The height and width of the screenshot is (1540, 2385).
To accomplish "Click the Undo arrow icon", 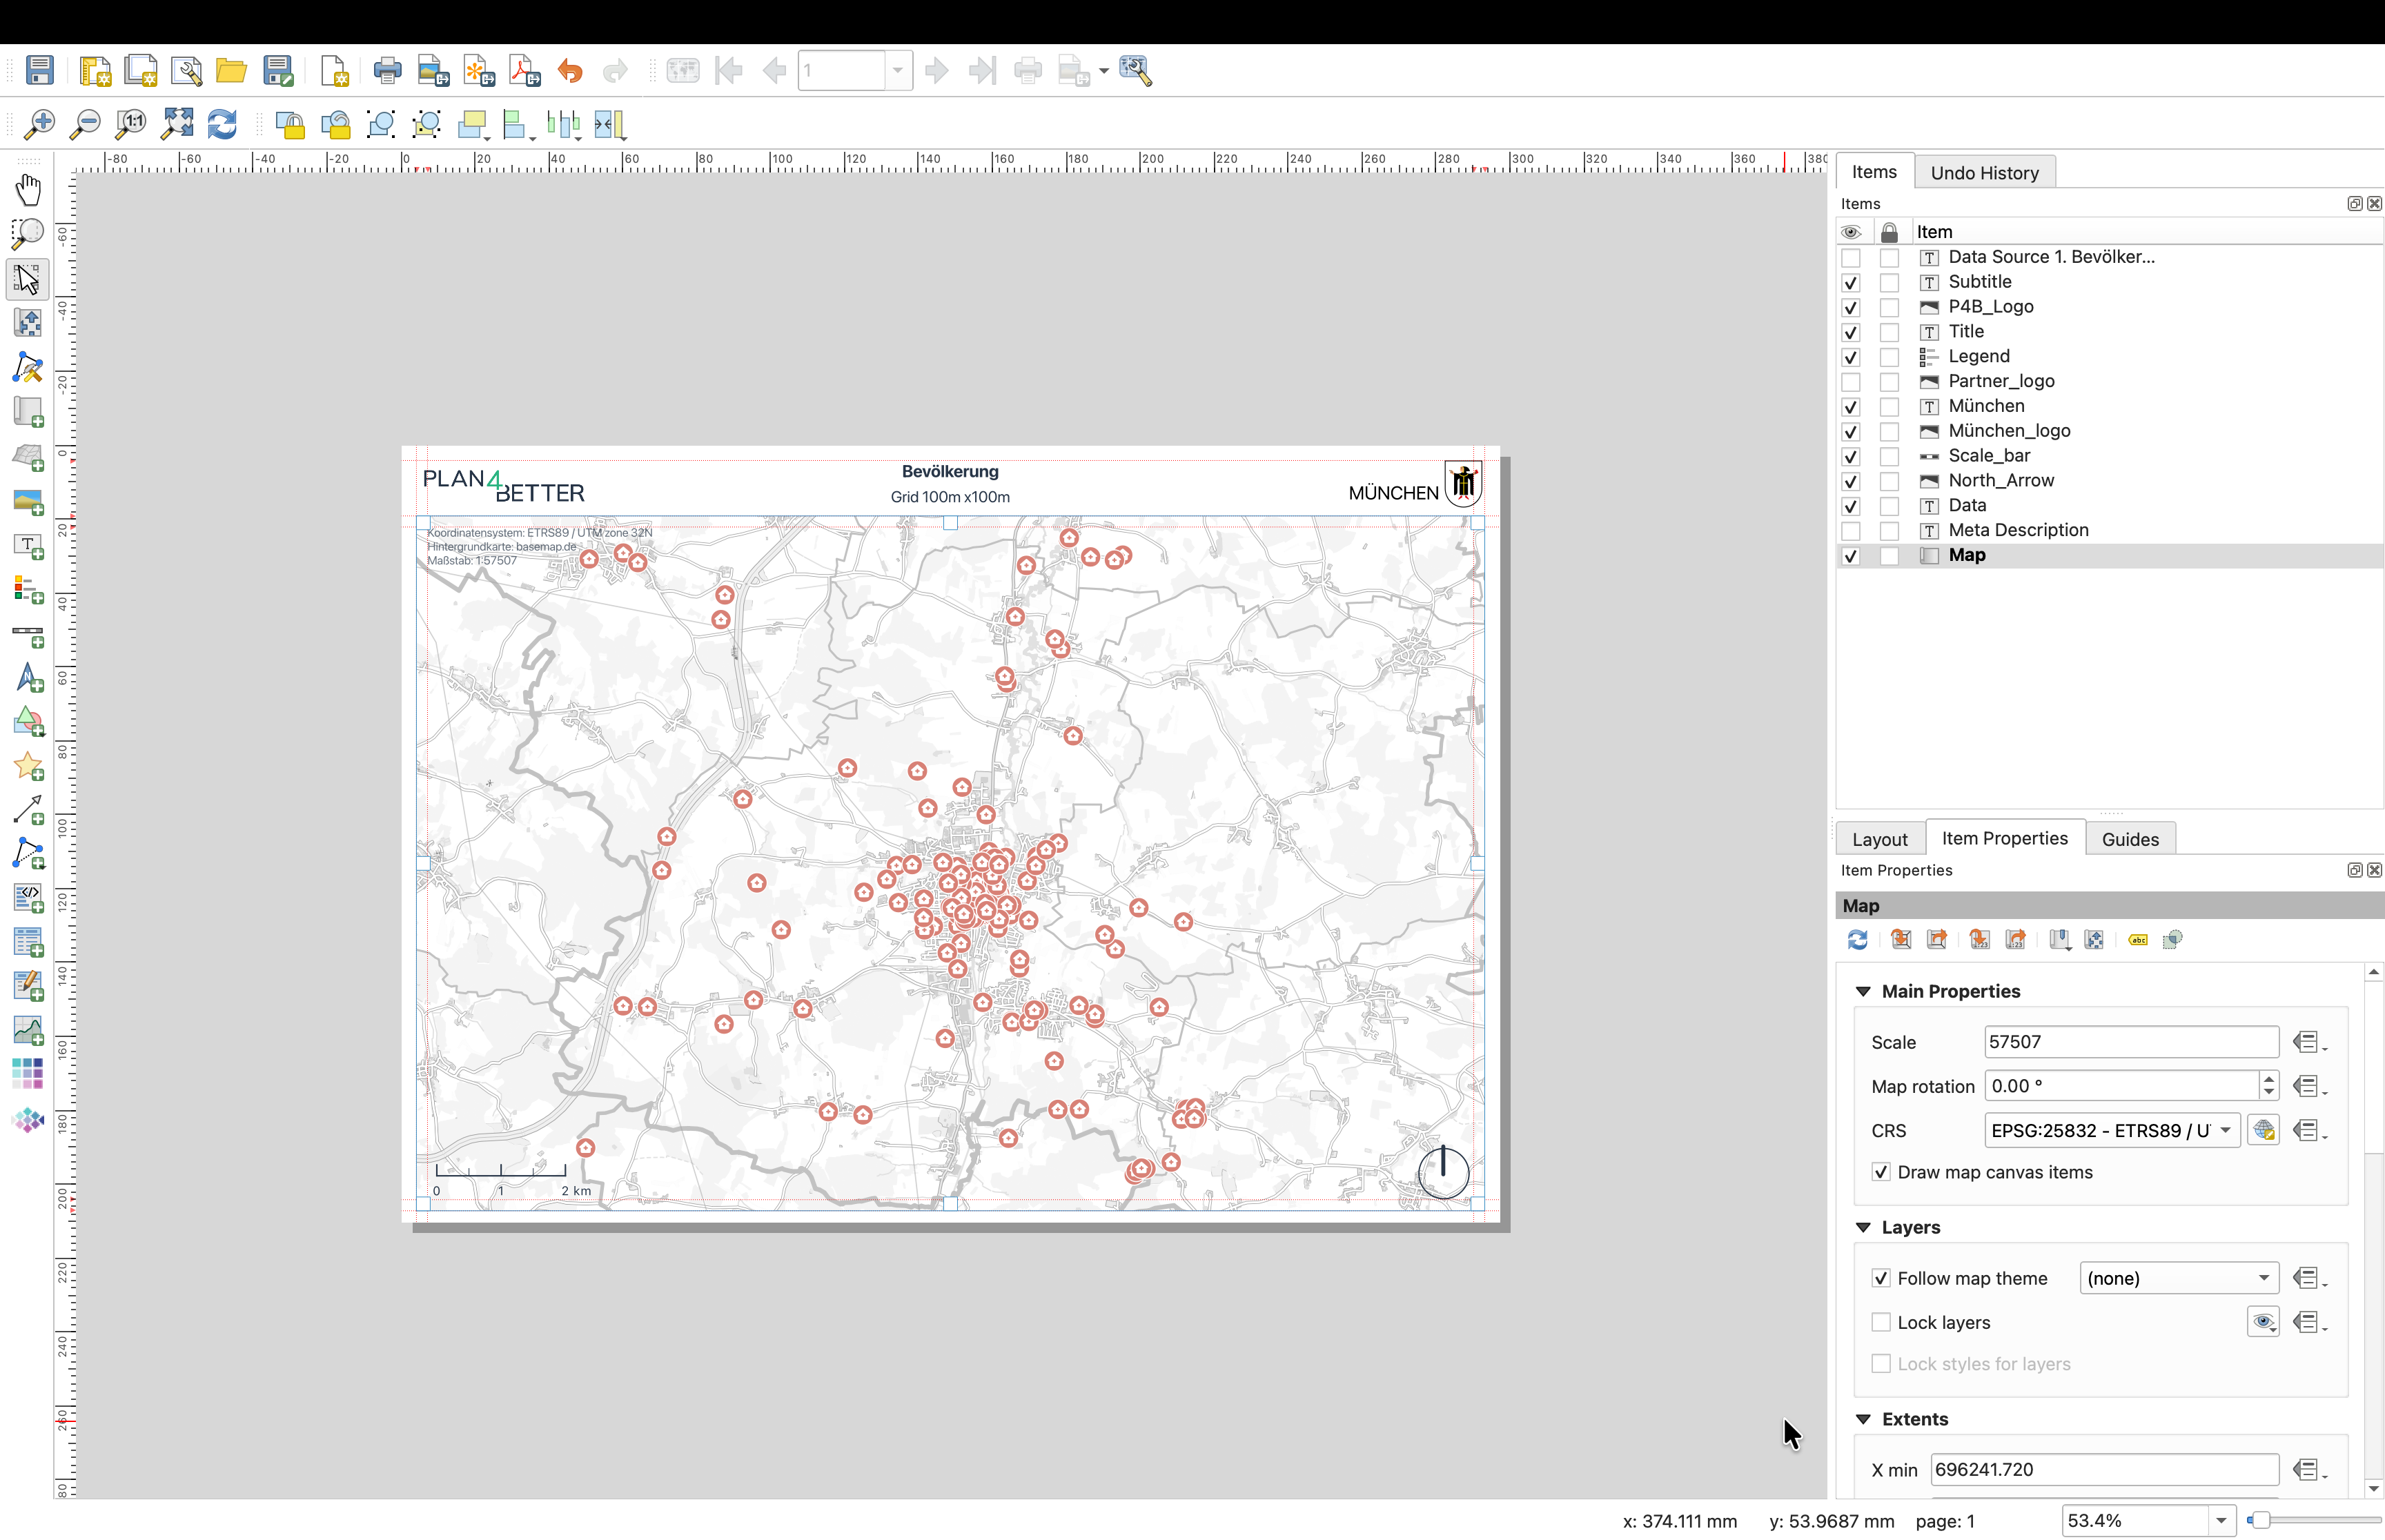I will [570, 70].
